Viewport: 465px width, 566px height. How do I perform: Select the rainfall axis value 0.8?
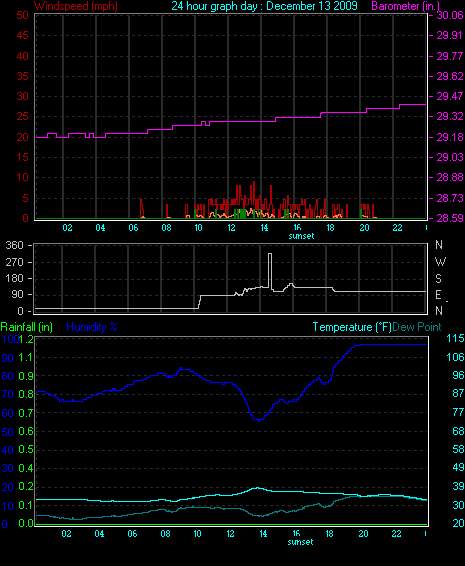point(26,394)
